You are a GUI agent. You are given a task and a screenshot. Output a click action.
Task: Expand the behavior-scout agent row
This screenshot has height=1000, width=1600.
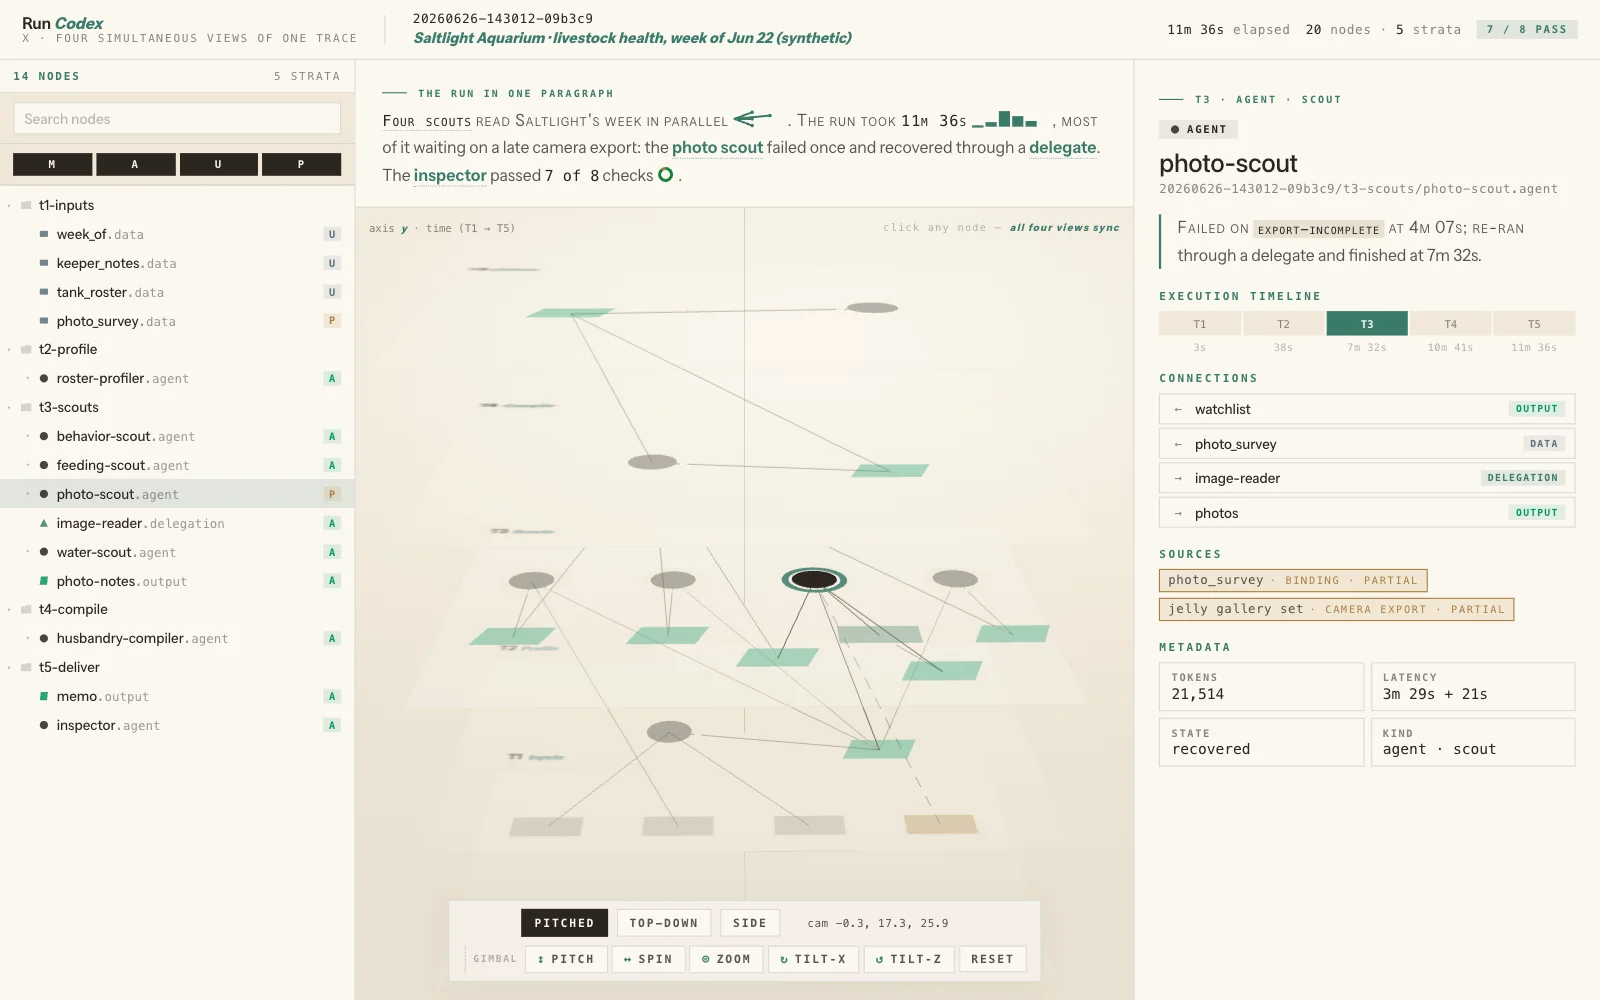[28, 436]
